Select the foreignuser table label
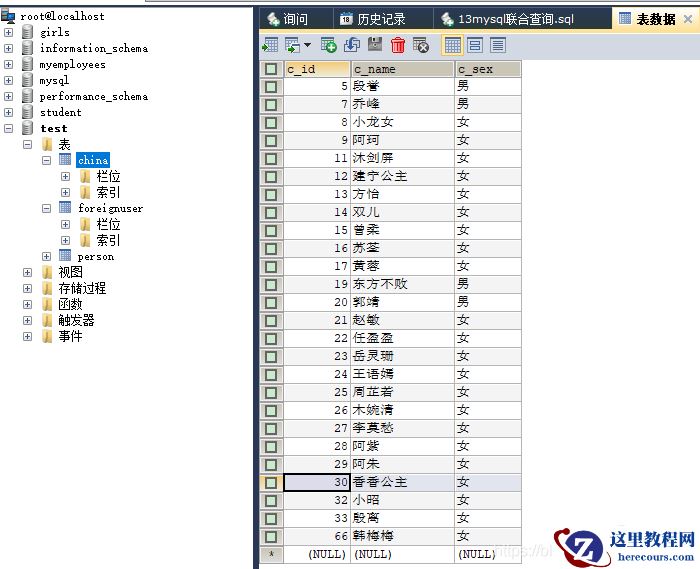This screenshot has height=569, width=700. pyautogui.click(x=110, y=208)
